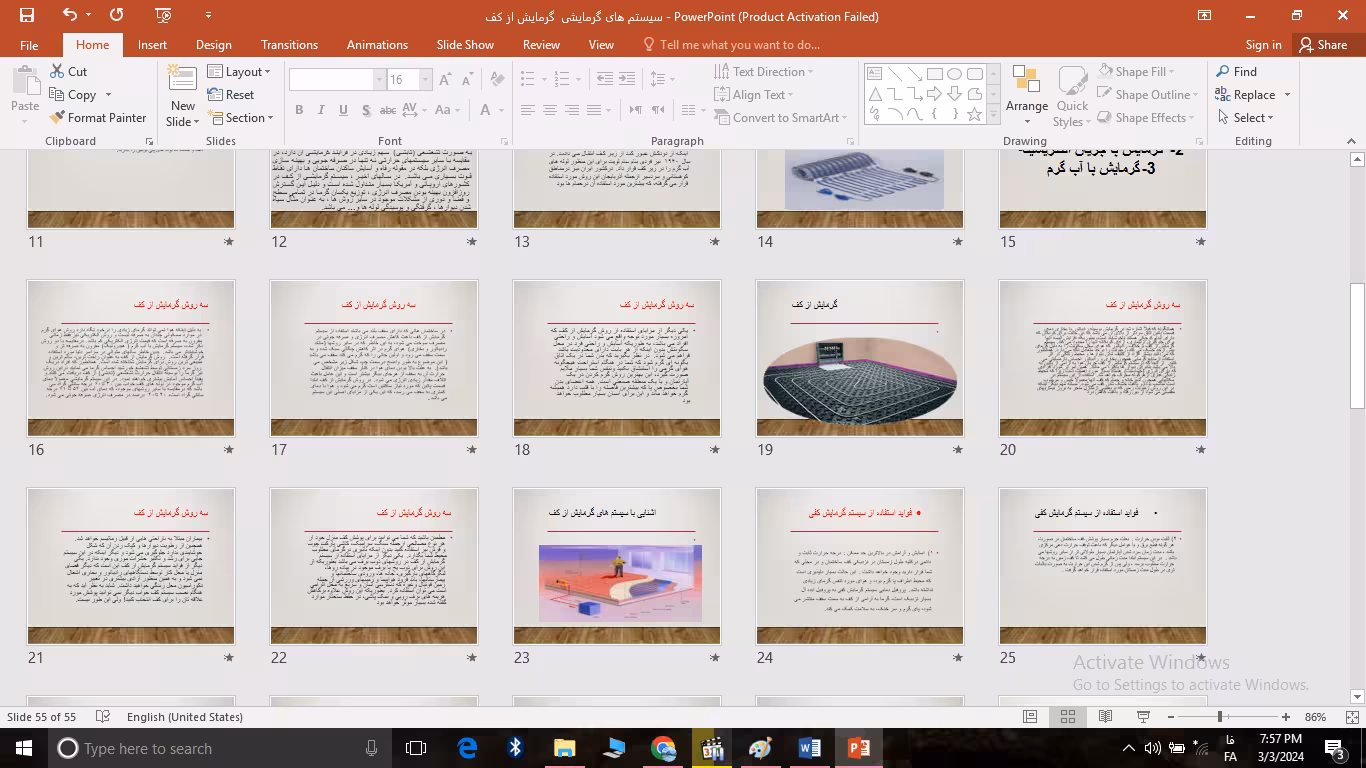Click Reset in the Slides group
Viewport: 1366px width, 768px height.
tap(231, 95)
